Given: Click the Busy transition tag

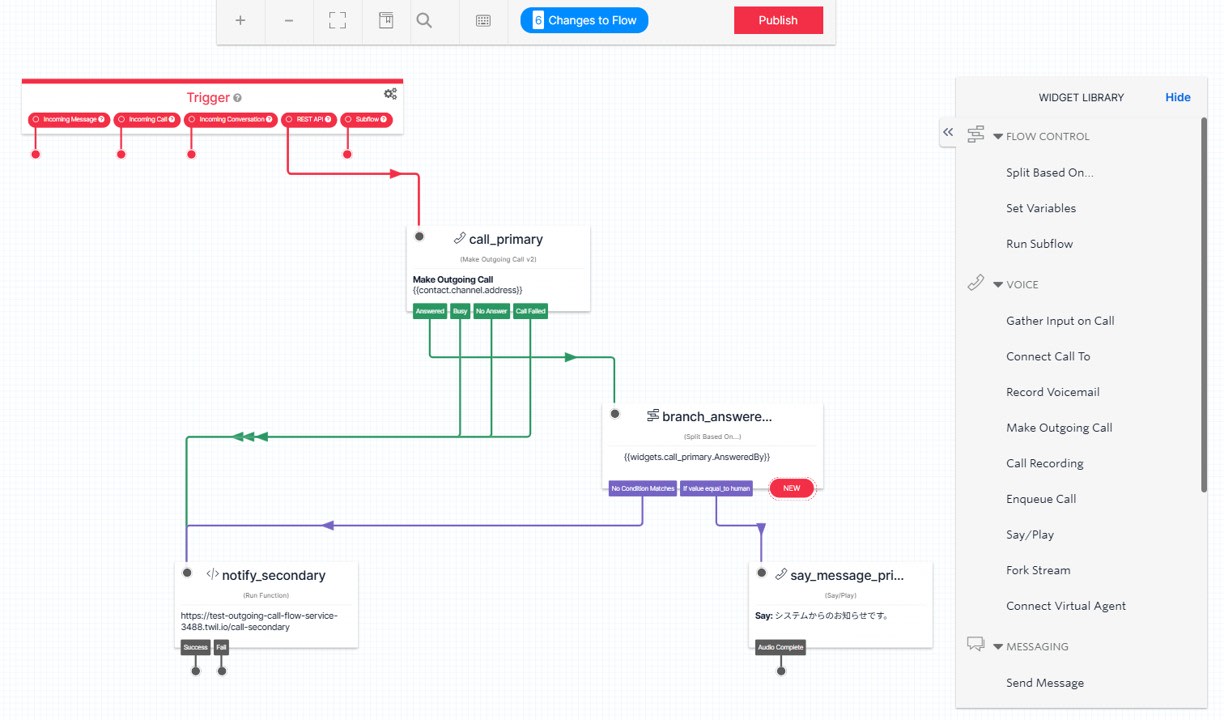Looking at the screenshot, I should click(460, 311).
